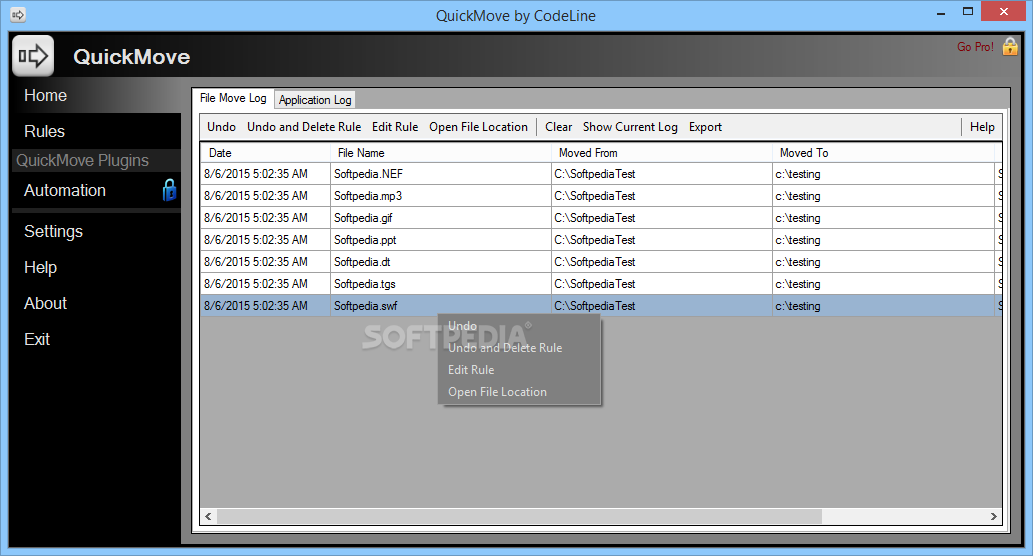The image size is (1033, 556).
Task: Select the Softpedia.mp3 row
Action: pos(601,196)
